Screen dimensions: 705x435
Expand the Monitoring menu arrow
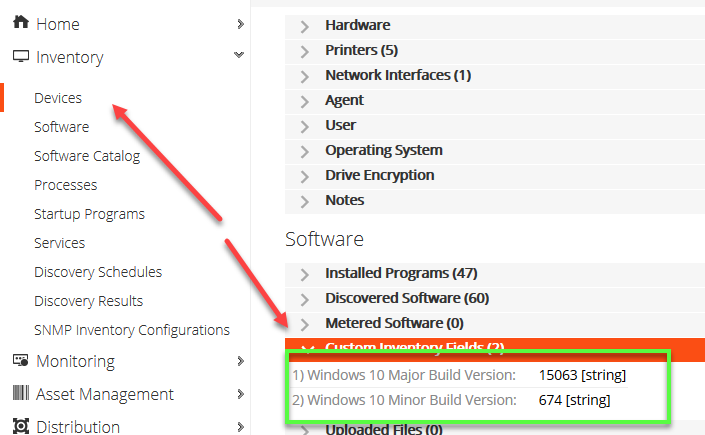point(240,361)
